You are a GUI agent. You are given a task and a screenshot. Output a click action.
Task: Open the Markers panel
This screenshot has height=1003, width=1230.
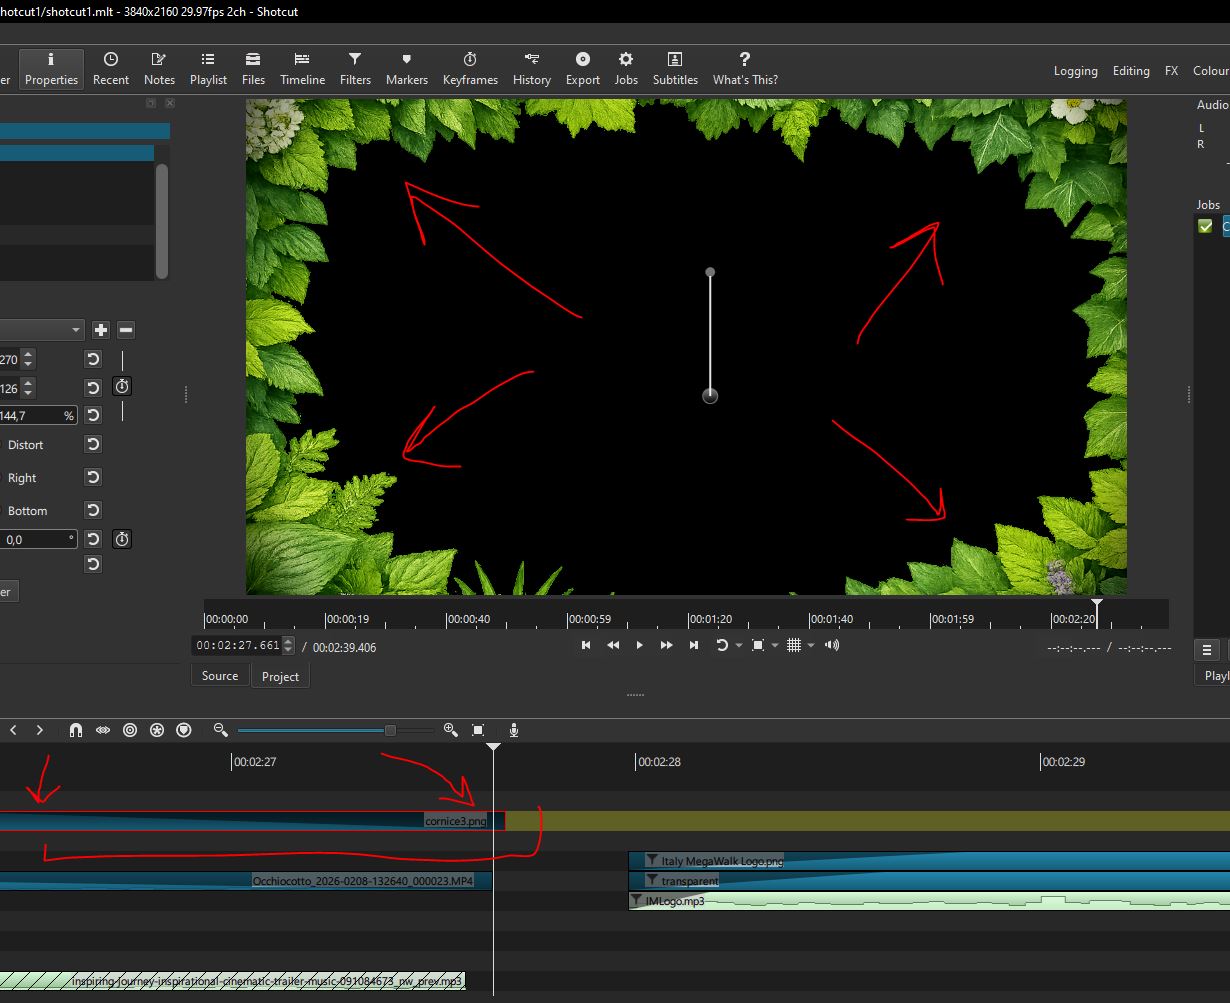point(406,68)
